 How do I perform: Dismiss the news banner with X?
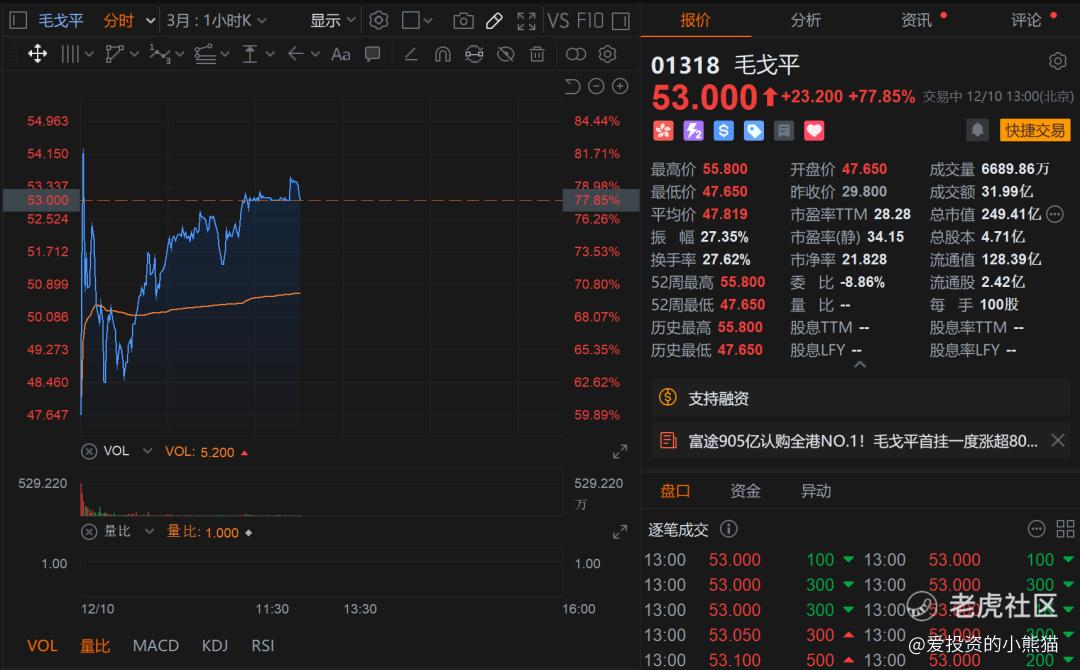tap(1058, 440)
